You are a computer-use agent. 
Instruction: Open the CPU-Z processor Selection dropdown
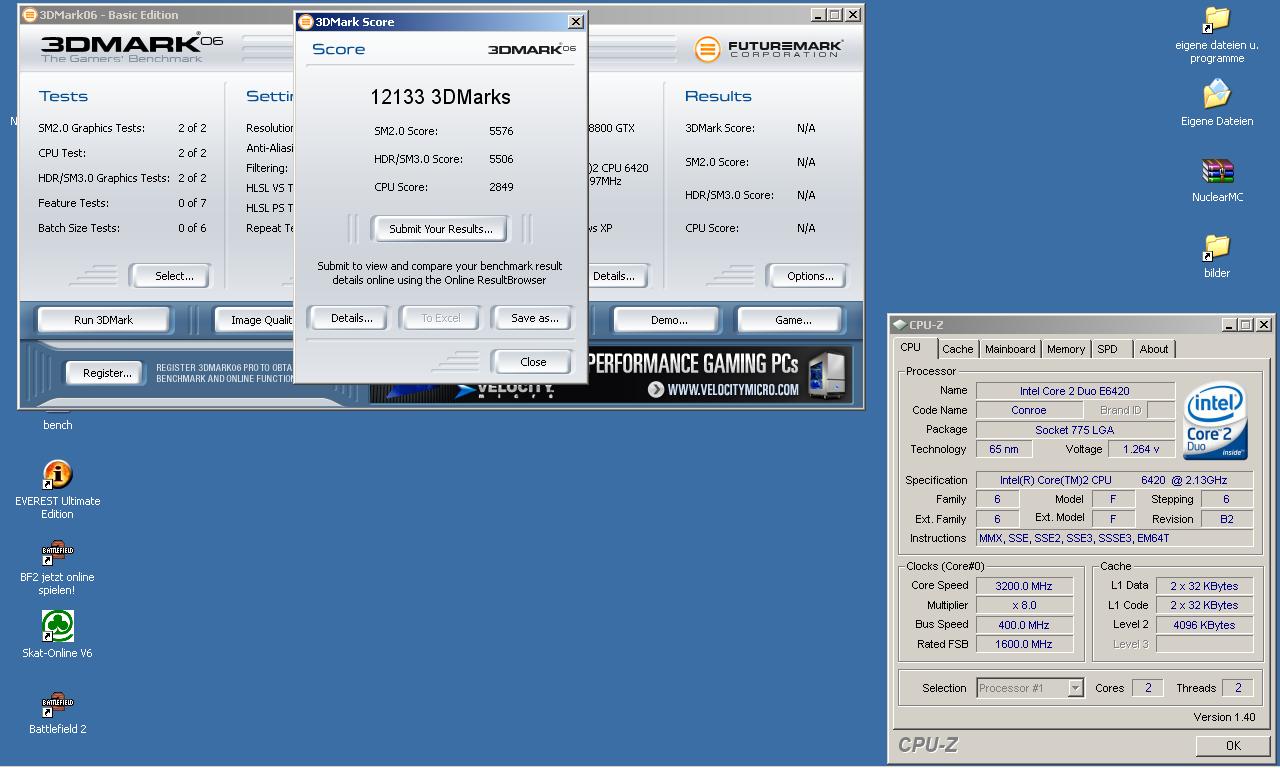click(x=1030, y=688)
